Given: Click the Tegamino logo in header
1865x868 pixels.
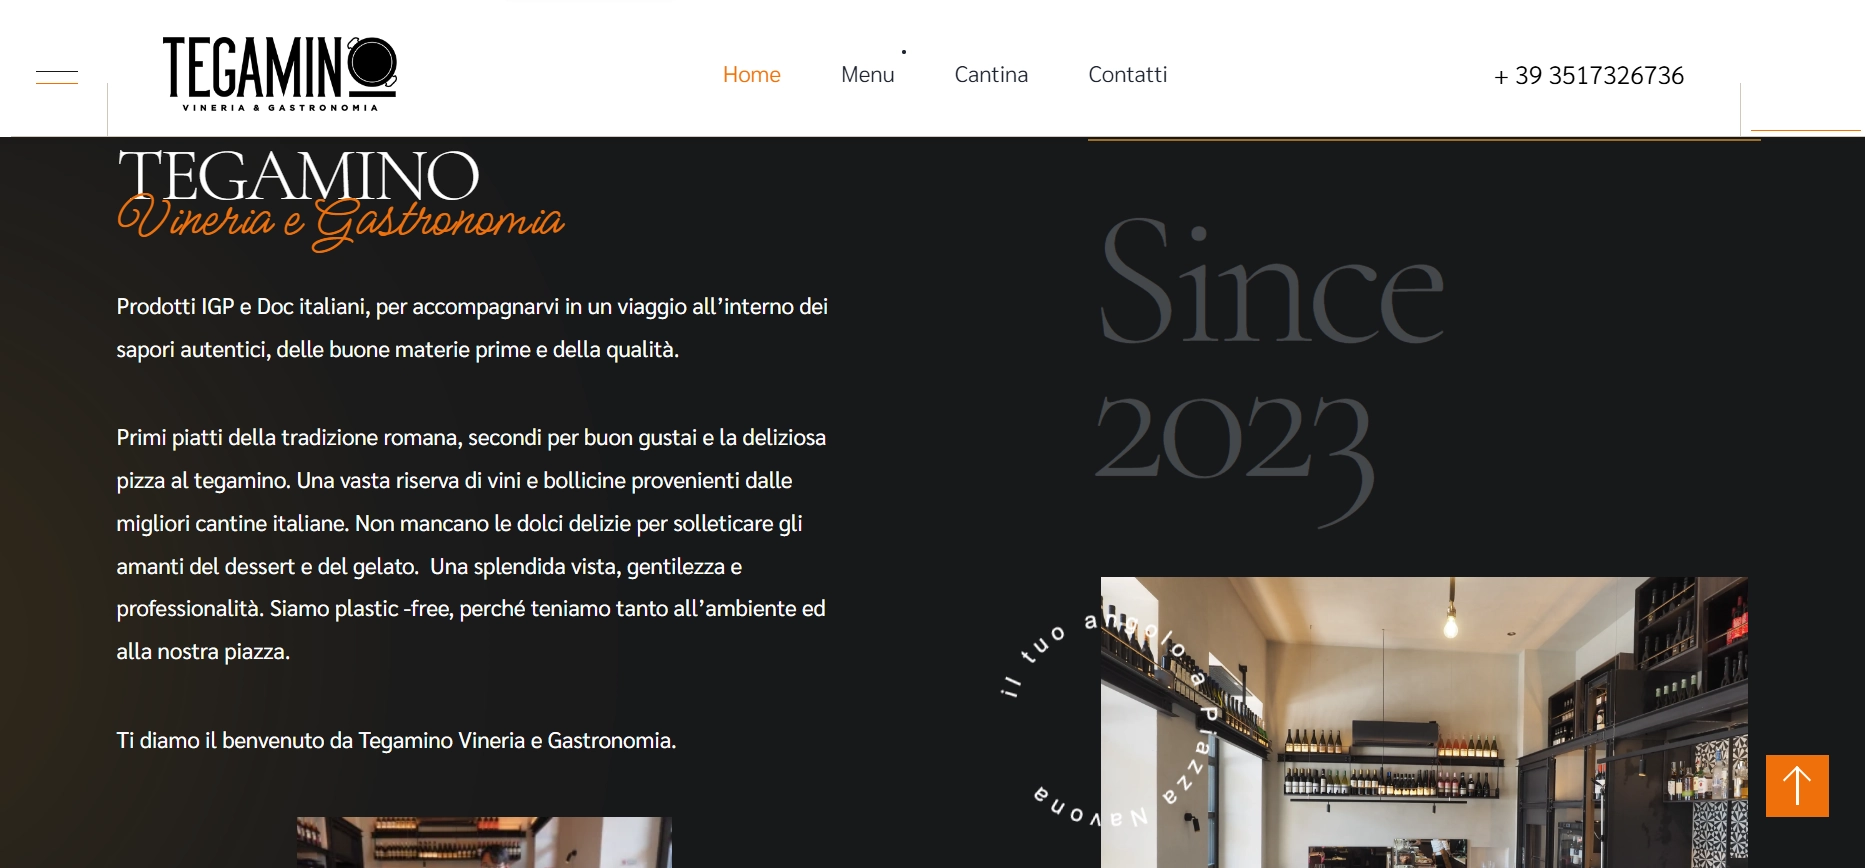Looking at the screenshot, I should click(280, 73).
